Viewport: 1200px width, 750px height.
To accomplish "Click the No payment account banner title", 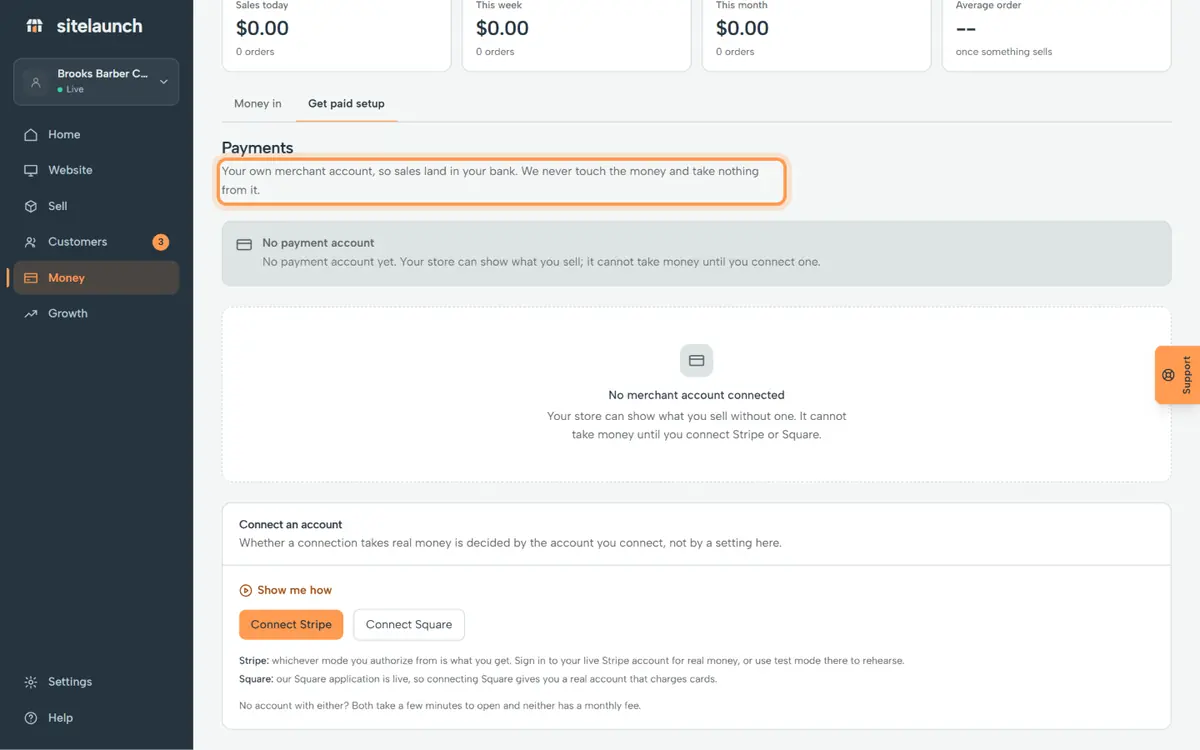I will pyautogui.click(x=318, y=243).
